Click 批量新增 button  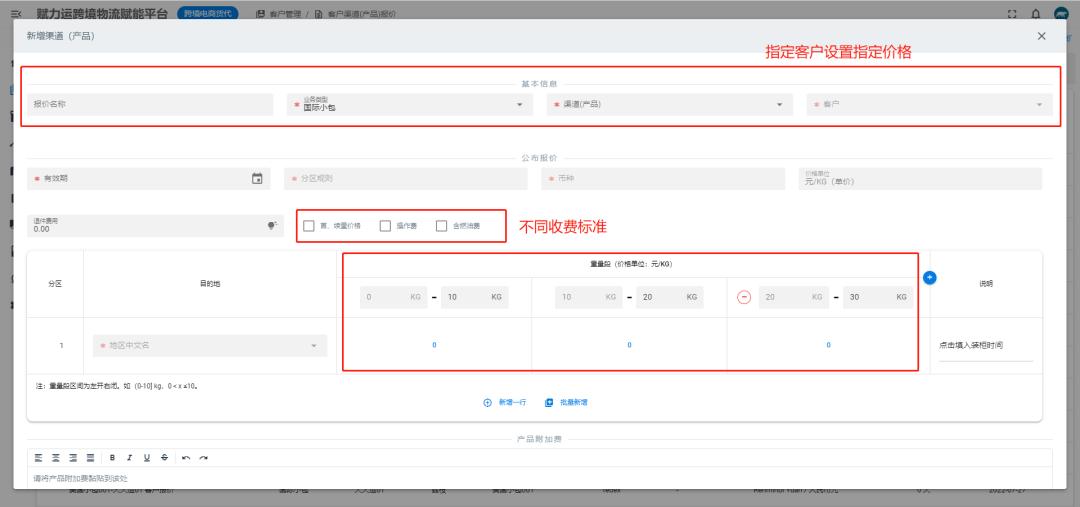click(566, 402)
